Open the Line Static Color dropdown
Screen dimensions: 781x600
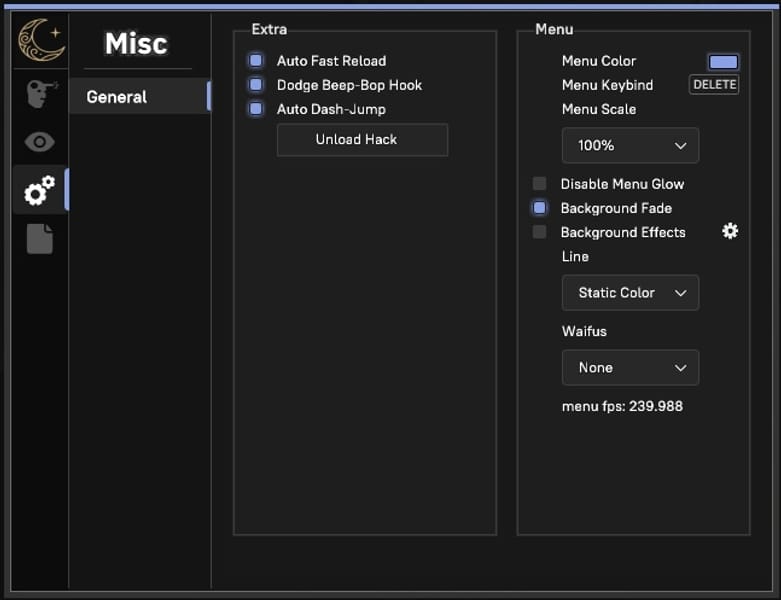pyautogui.click(x=630, y=293)
